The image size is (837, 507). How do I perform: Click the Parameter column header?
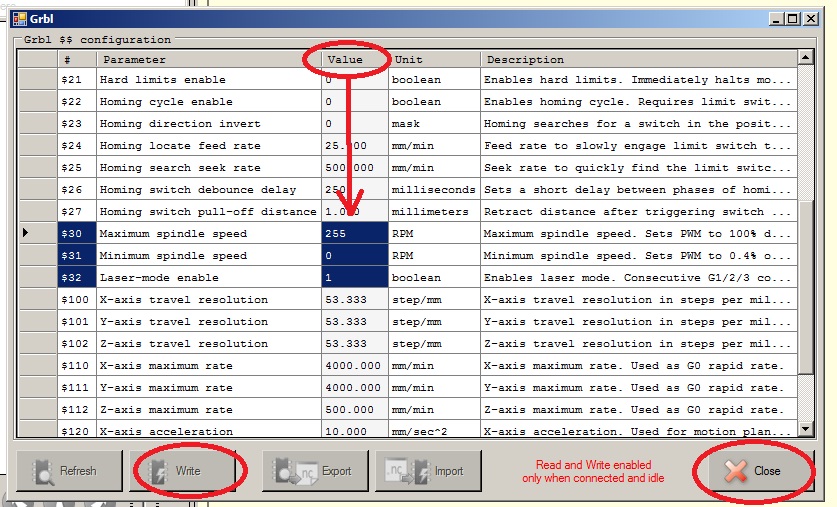point(209,59)
